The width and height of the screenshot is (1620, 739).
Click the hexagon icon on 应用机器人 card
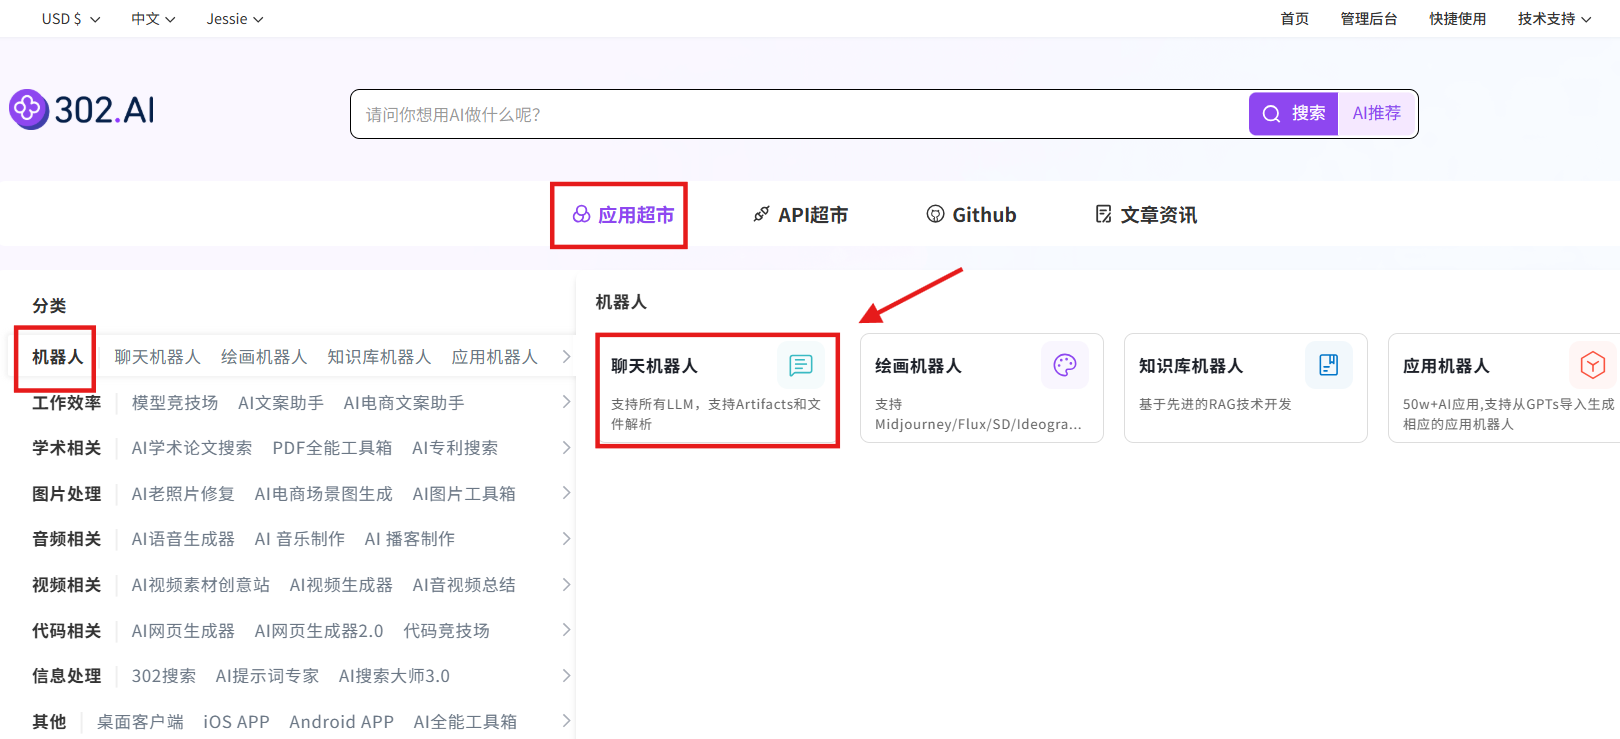pos(1593,365)
